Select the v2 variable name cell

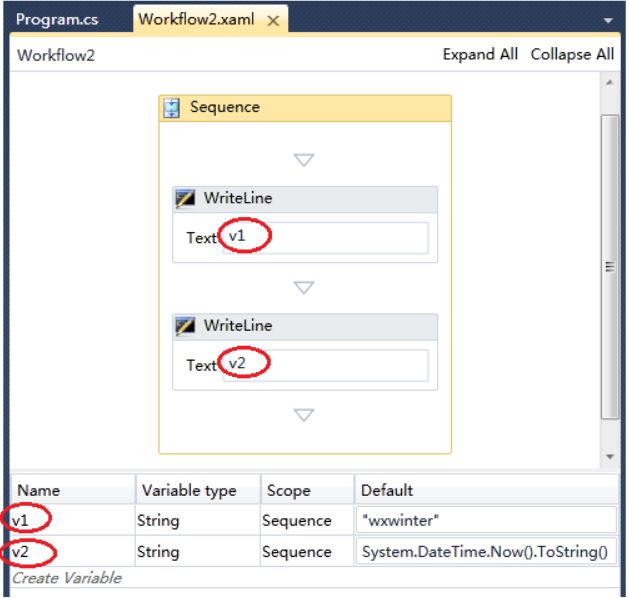[73, 552]
